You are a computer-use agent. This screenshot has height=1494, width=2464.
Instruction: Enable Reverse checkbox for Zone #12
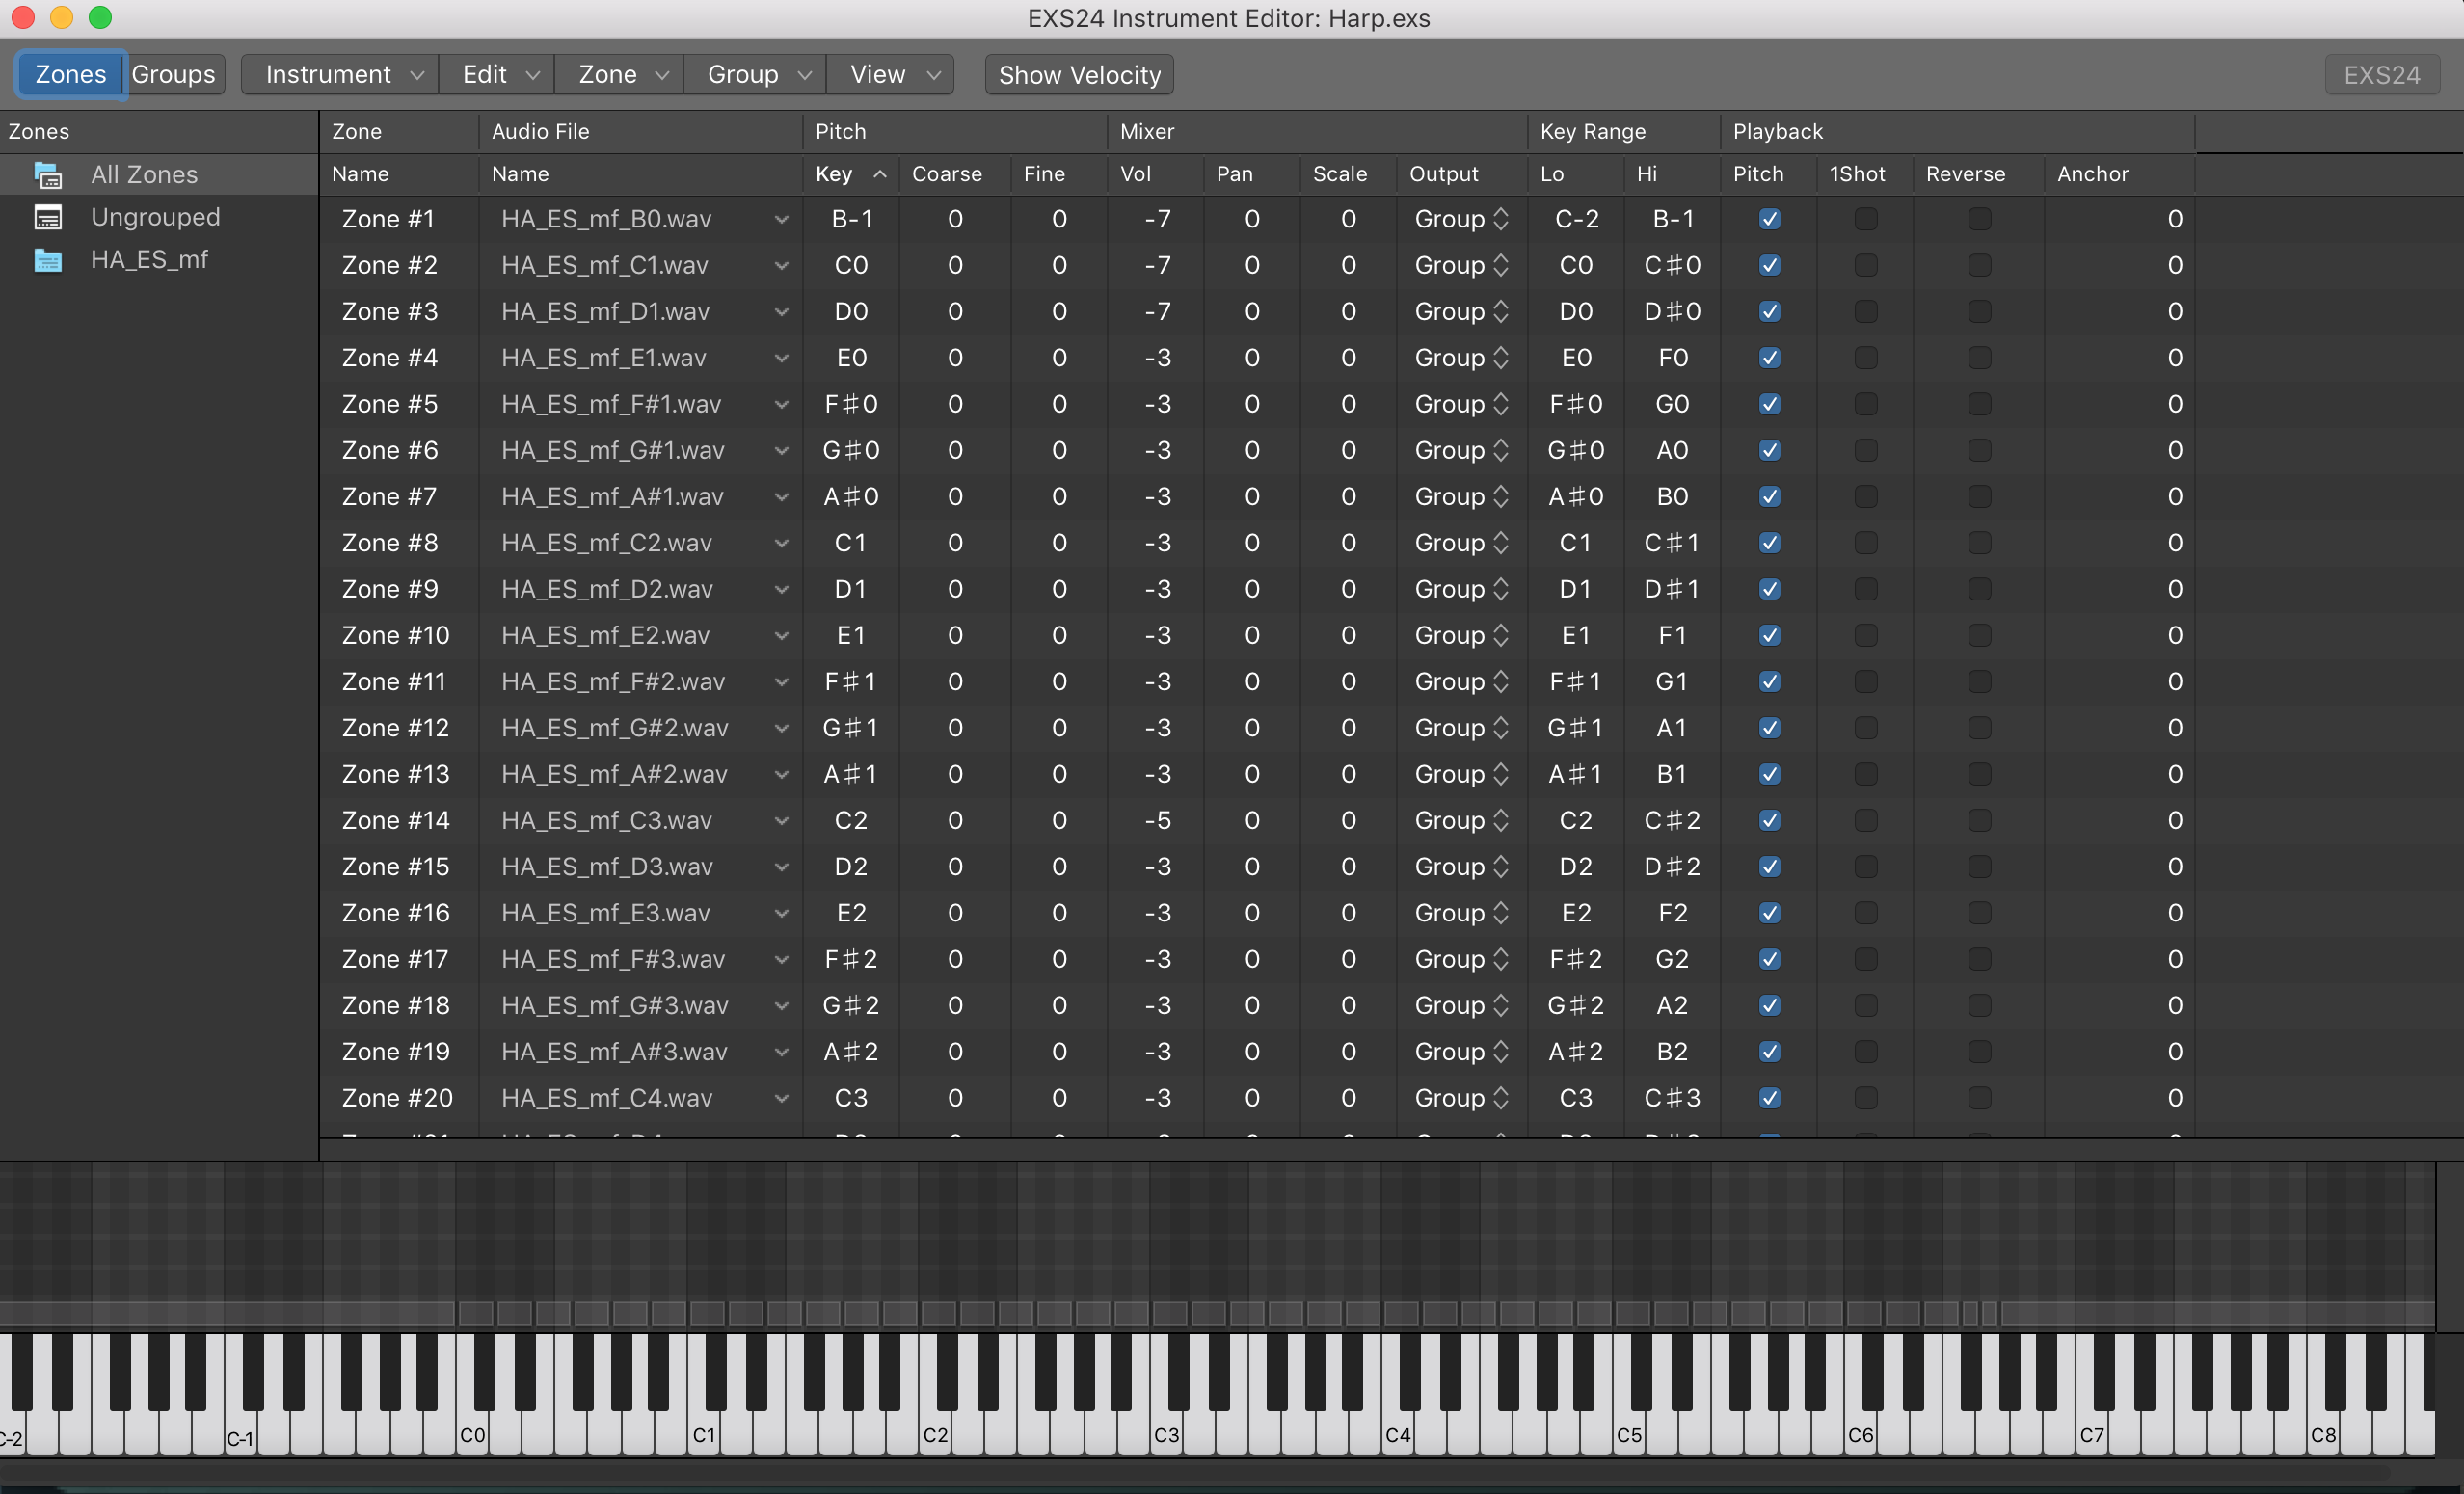pyautogui.click(x=1979, y=728)
